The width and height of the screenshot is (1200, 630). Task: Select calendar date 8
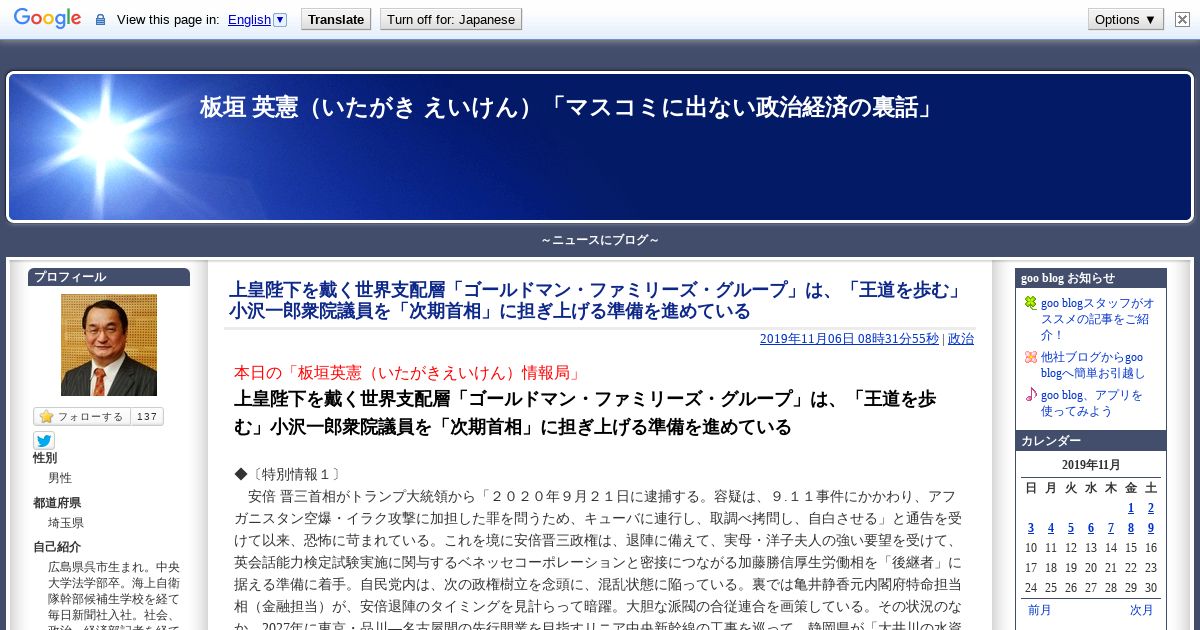click(1131, 528)
